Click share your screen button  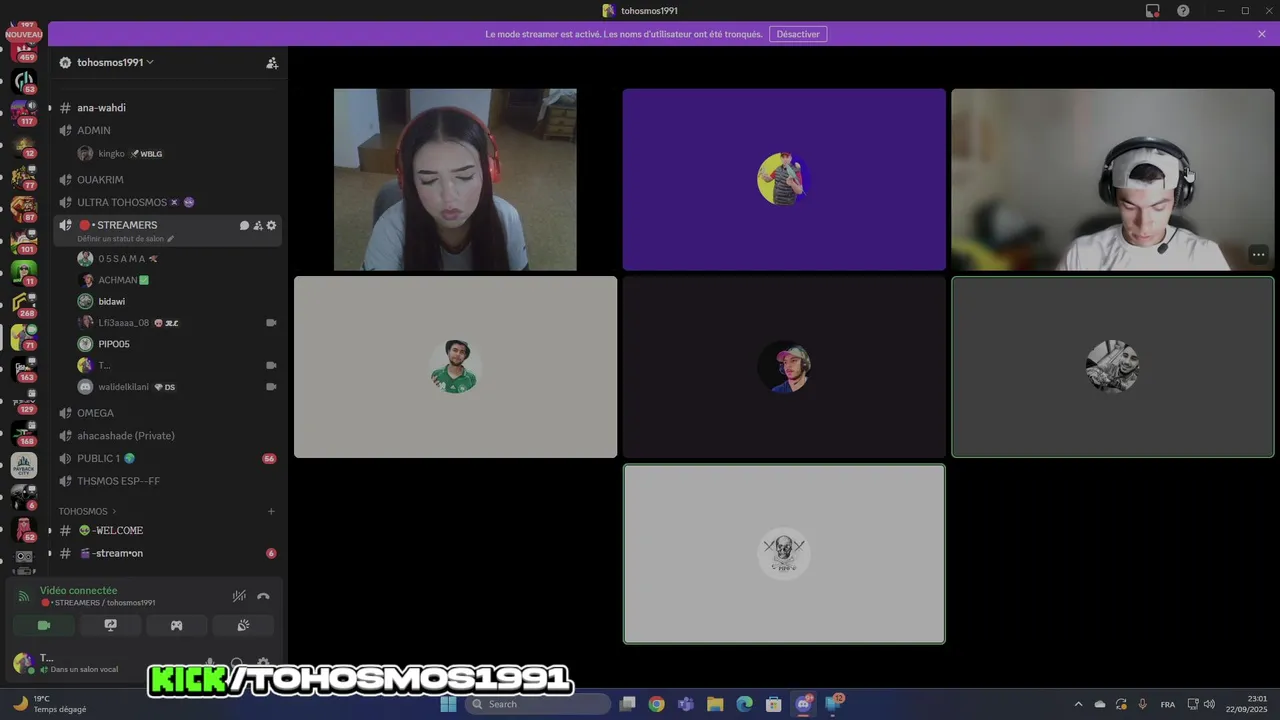(x=110, y=625)
